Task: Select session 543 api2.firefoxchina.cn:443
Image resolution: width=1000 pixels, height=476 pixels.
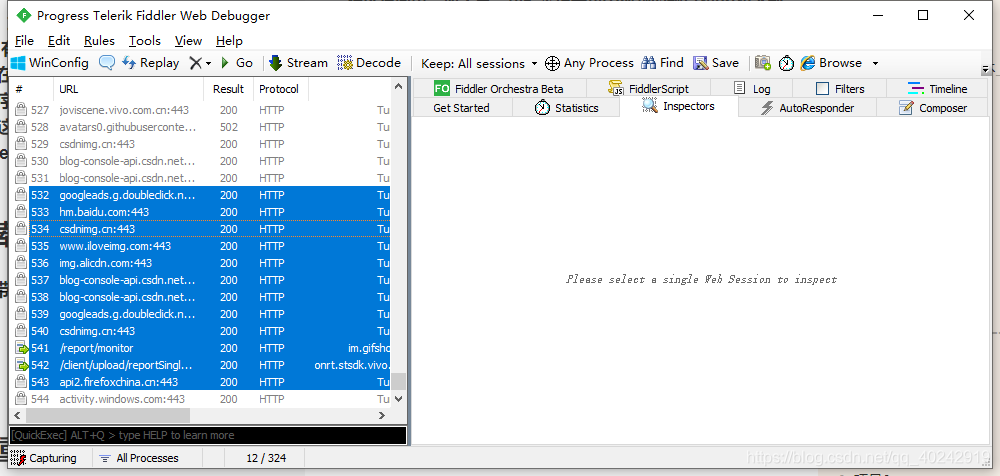Action: coord(201,382)
